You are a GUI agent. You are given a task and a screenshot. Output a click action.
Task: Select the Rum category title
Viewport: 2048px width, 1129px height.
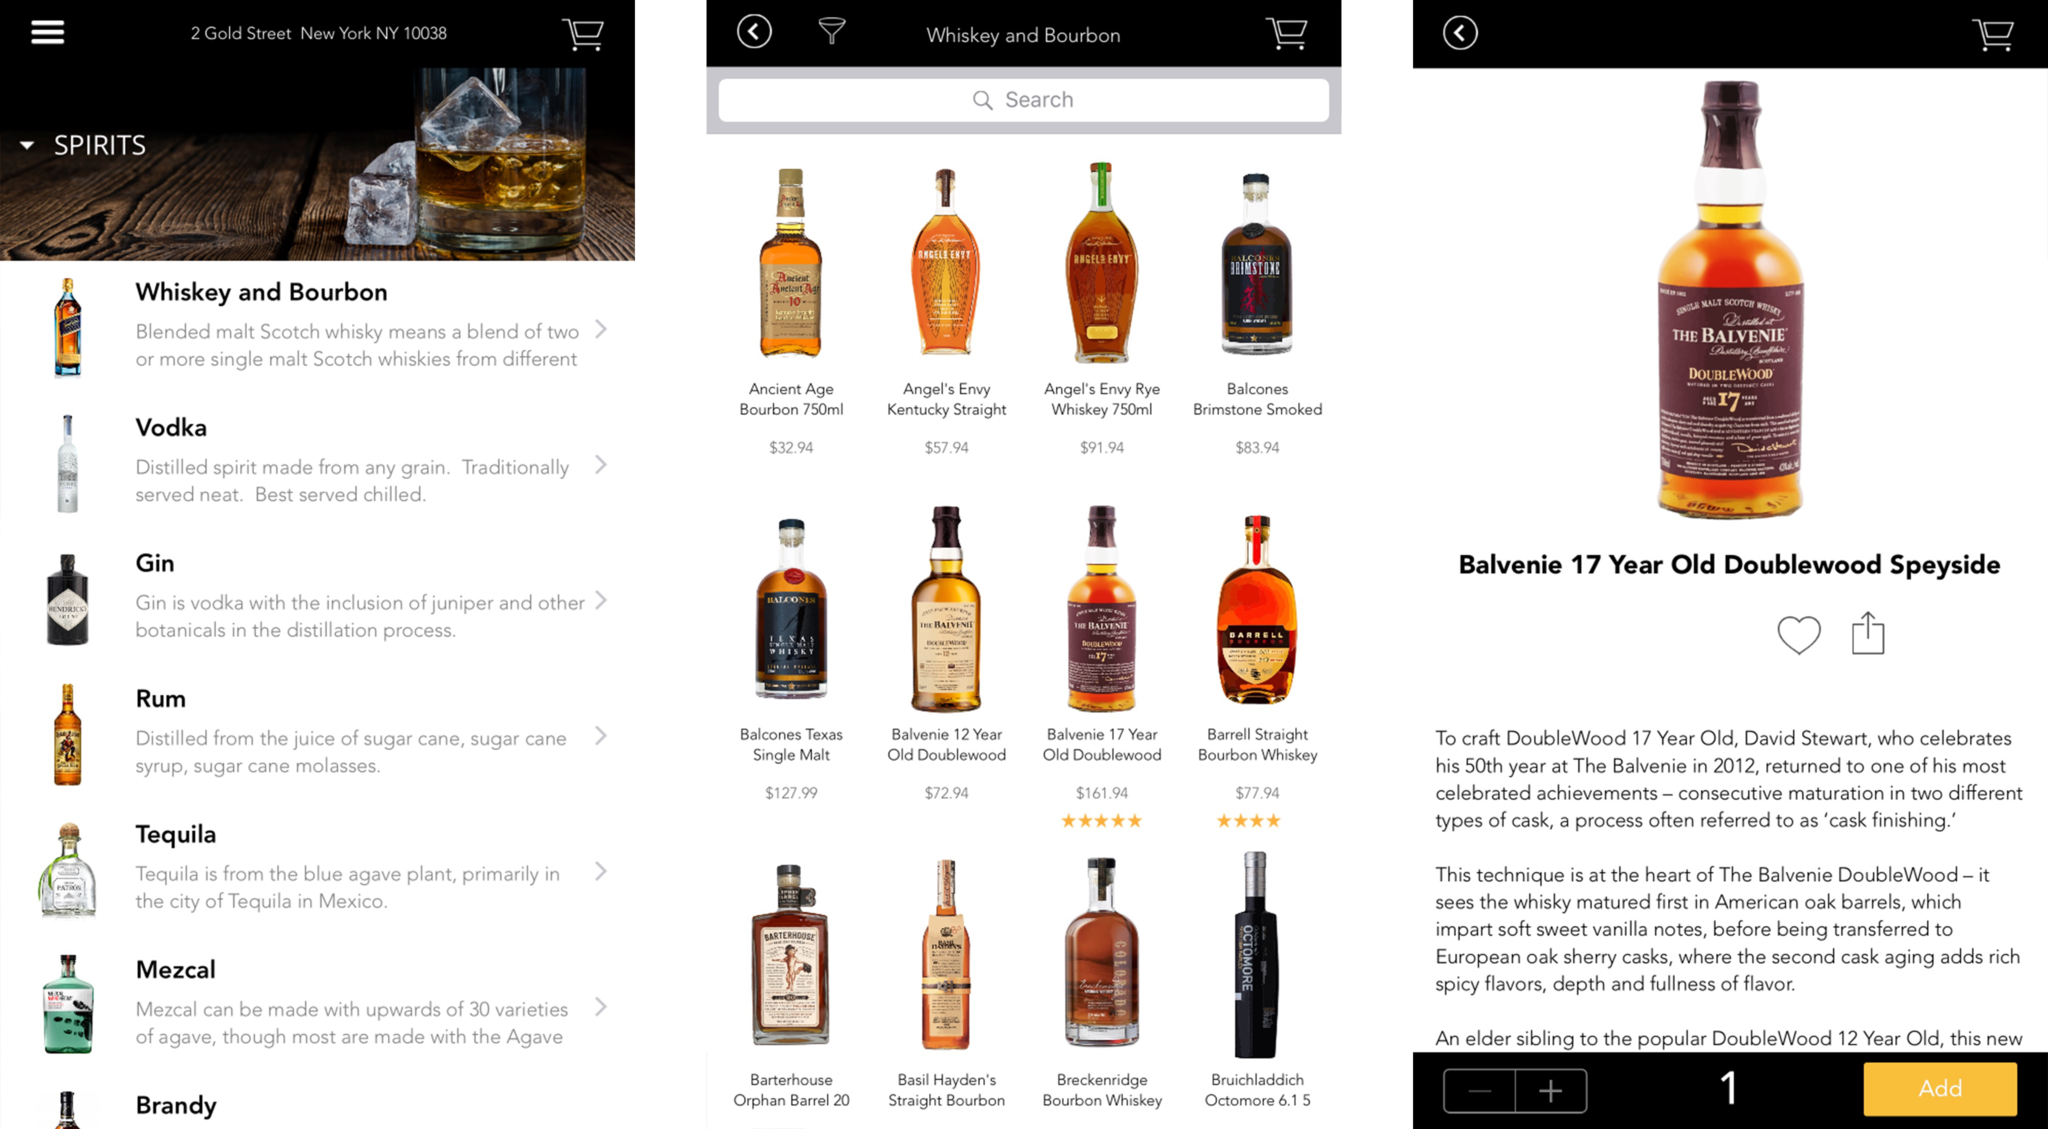pos(161,699)
